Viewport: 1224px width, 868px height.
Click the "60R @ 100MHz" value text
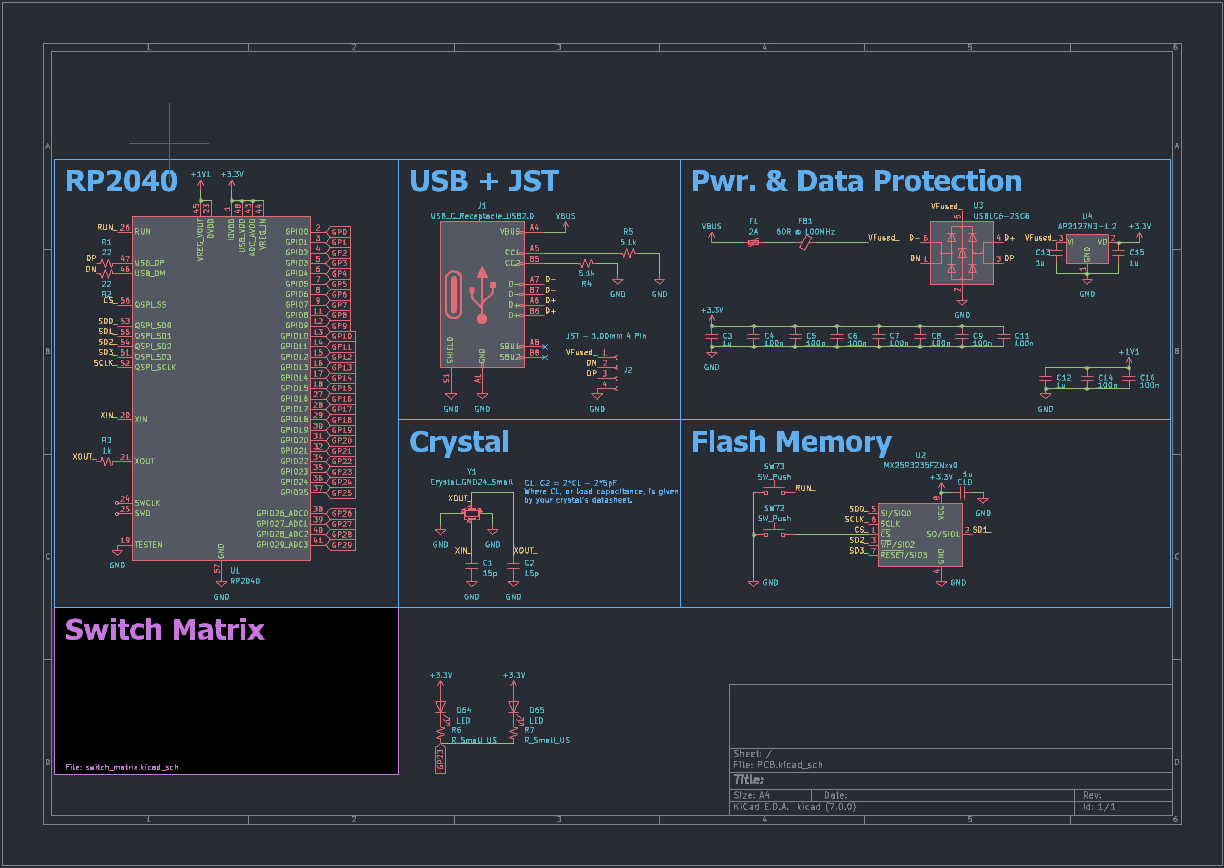pyautogui.click(x=806, y=231)
